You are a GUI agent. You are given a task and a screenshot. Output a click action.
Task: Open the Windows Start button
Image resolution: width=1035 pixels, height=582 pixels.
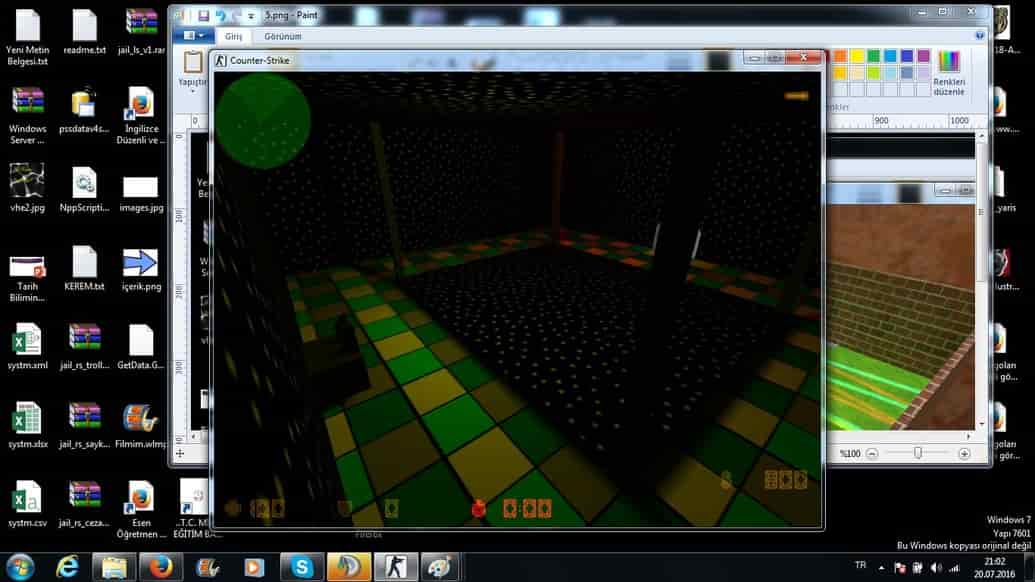[20, 567]
